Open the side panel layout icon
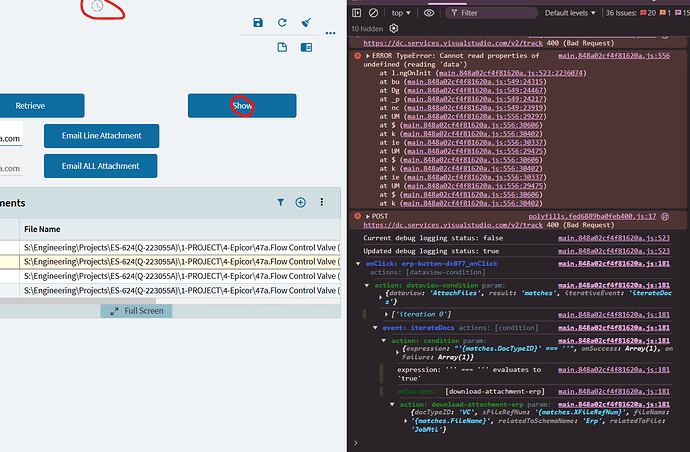The height and width of the screenshot is (452, 690). (x=307, y=47)
